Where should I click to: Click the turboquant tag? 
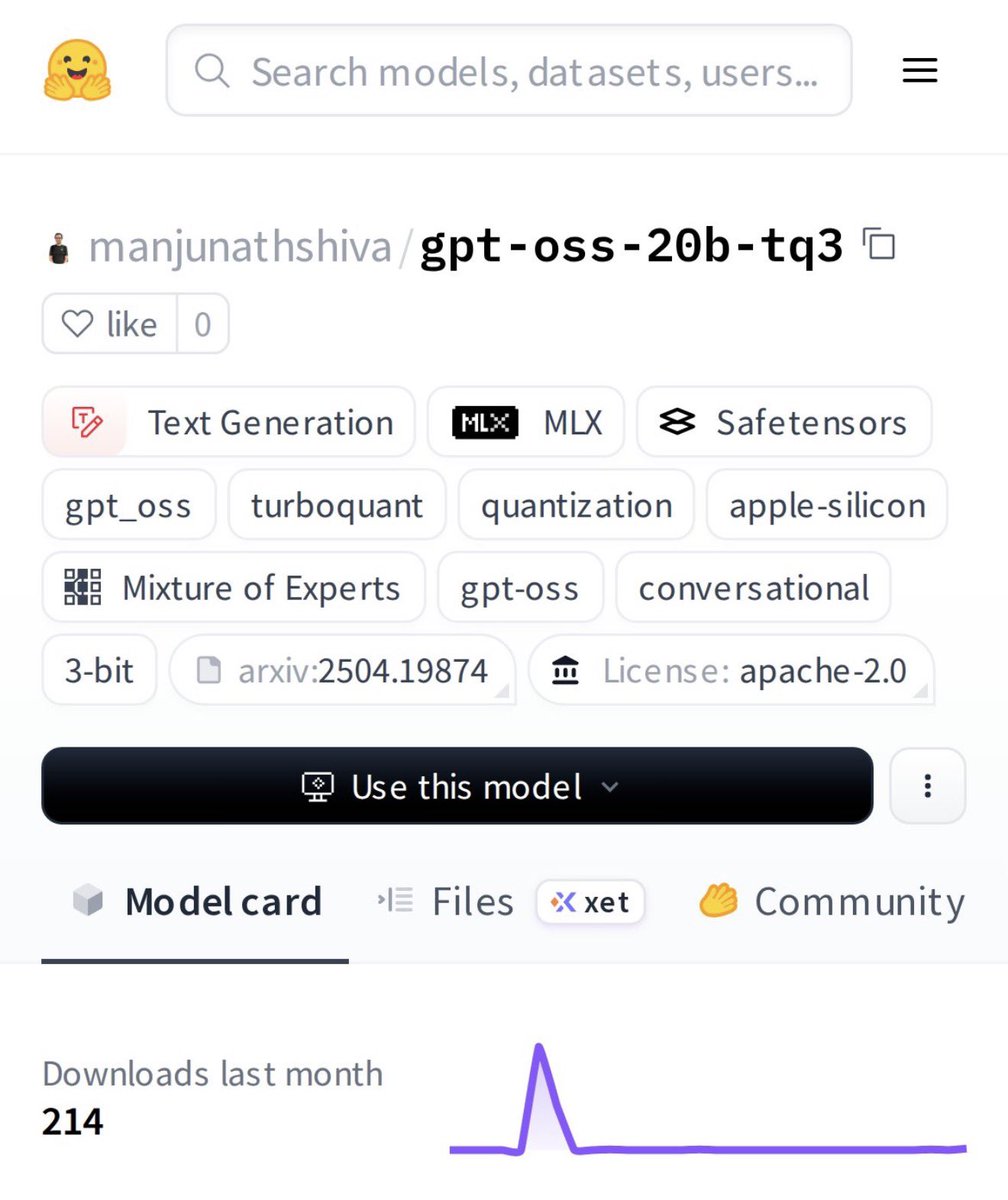pyautogui.click(x=337, y=505)
